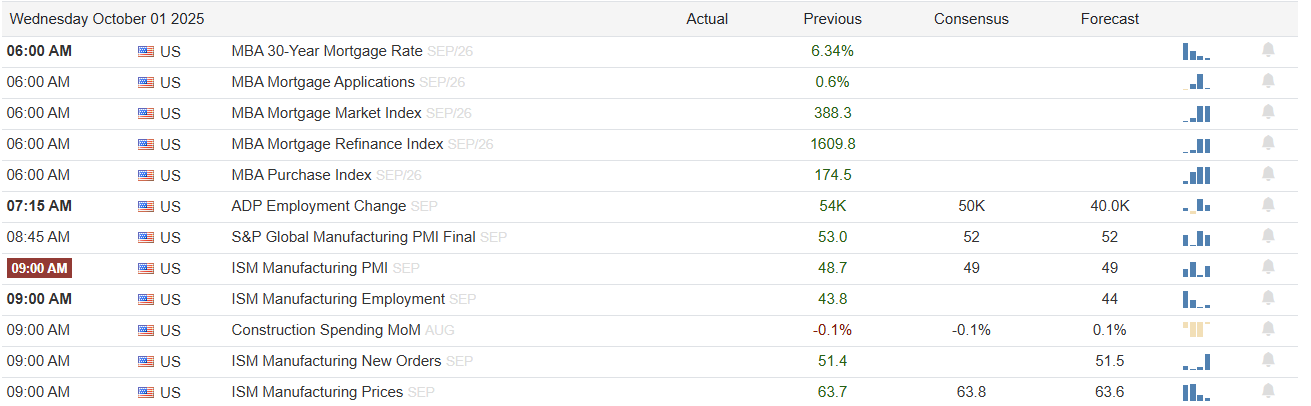Open ADP Employment Change event link
The image size is (1311, 406).
tap(318, 206)
